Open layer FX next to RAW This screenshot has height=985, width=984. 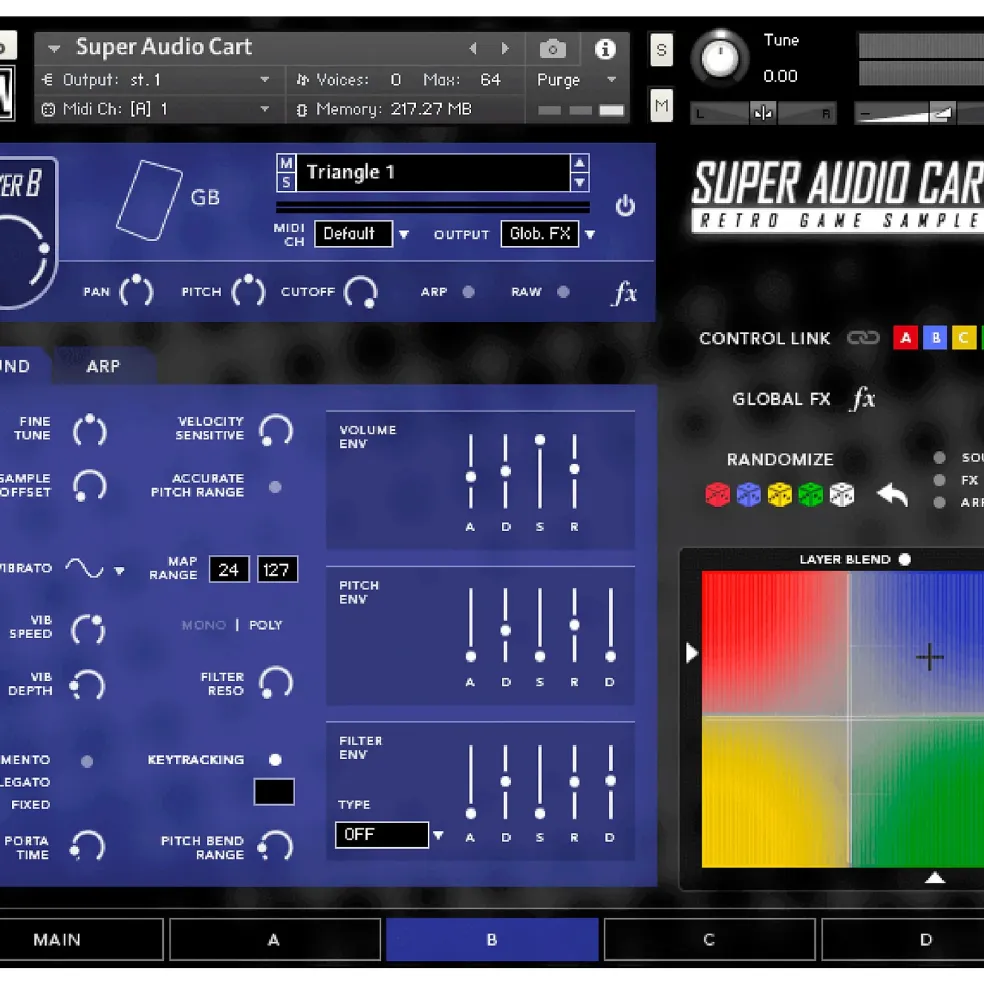point(624,293)
